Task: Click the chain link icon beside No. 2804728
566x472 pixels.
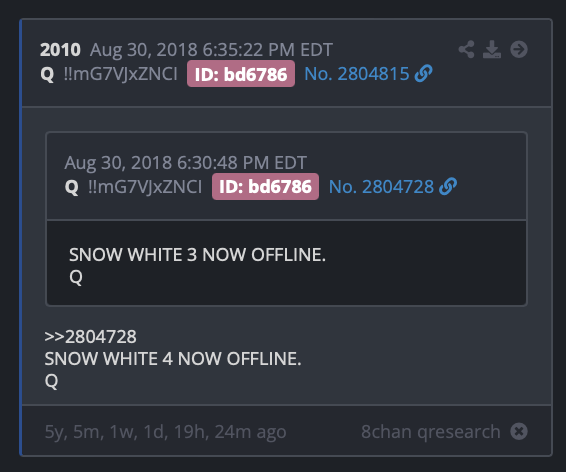Action: (x=448, y=187)
